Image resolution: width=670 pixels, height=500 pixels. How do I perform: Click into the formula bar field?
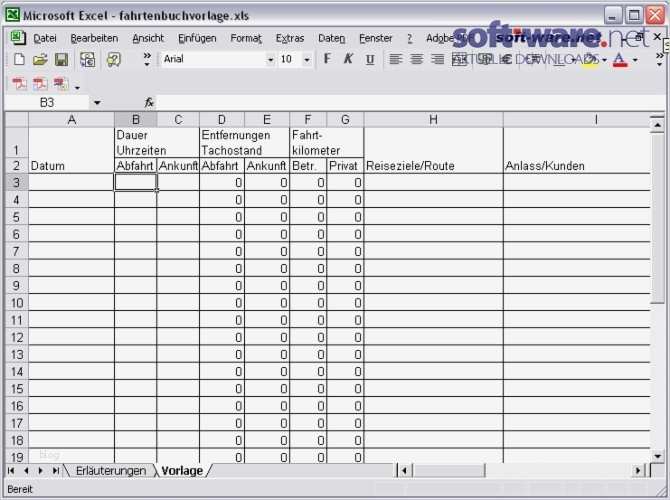410,103
